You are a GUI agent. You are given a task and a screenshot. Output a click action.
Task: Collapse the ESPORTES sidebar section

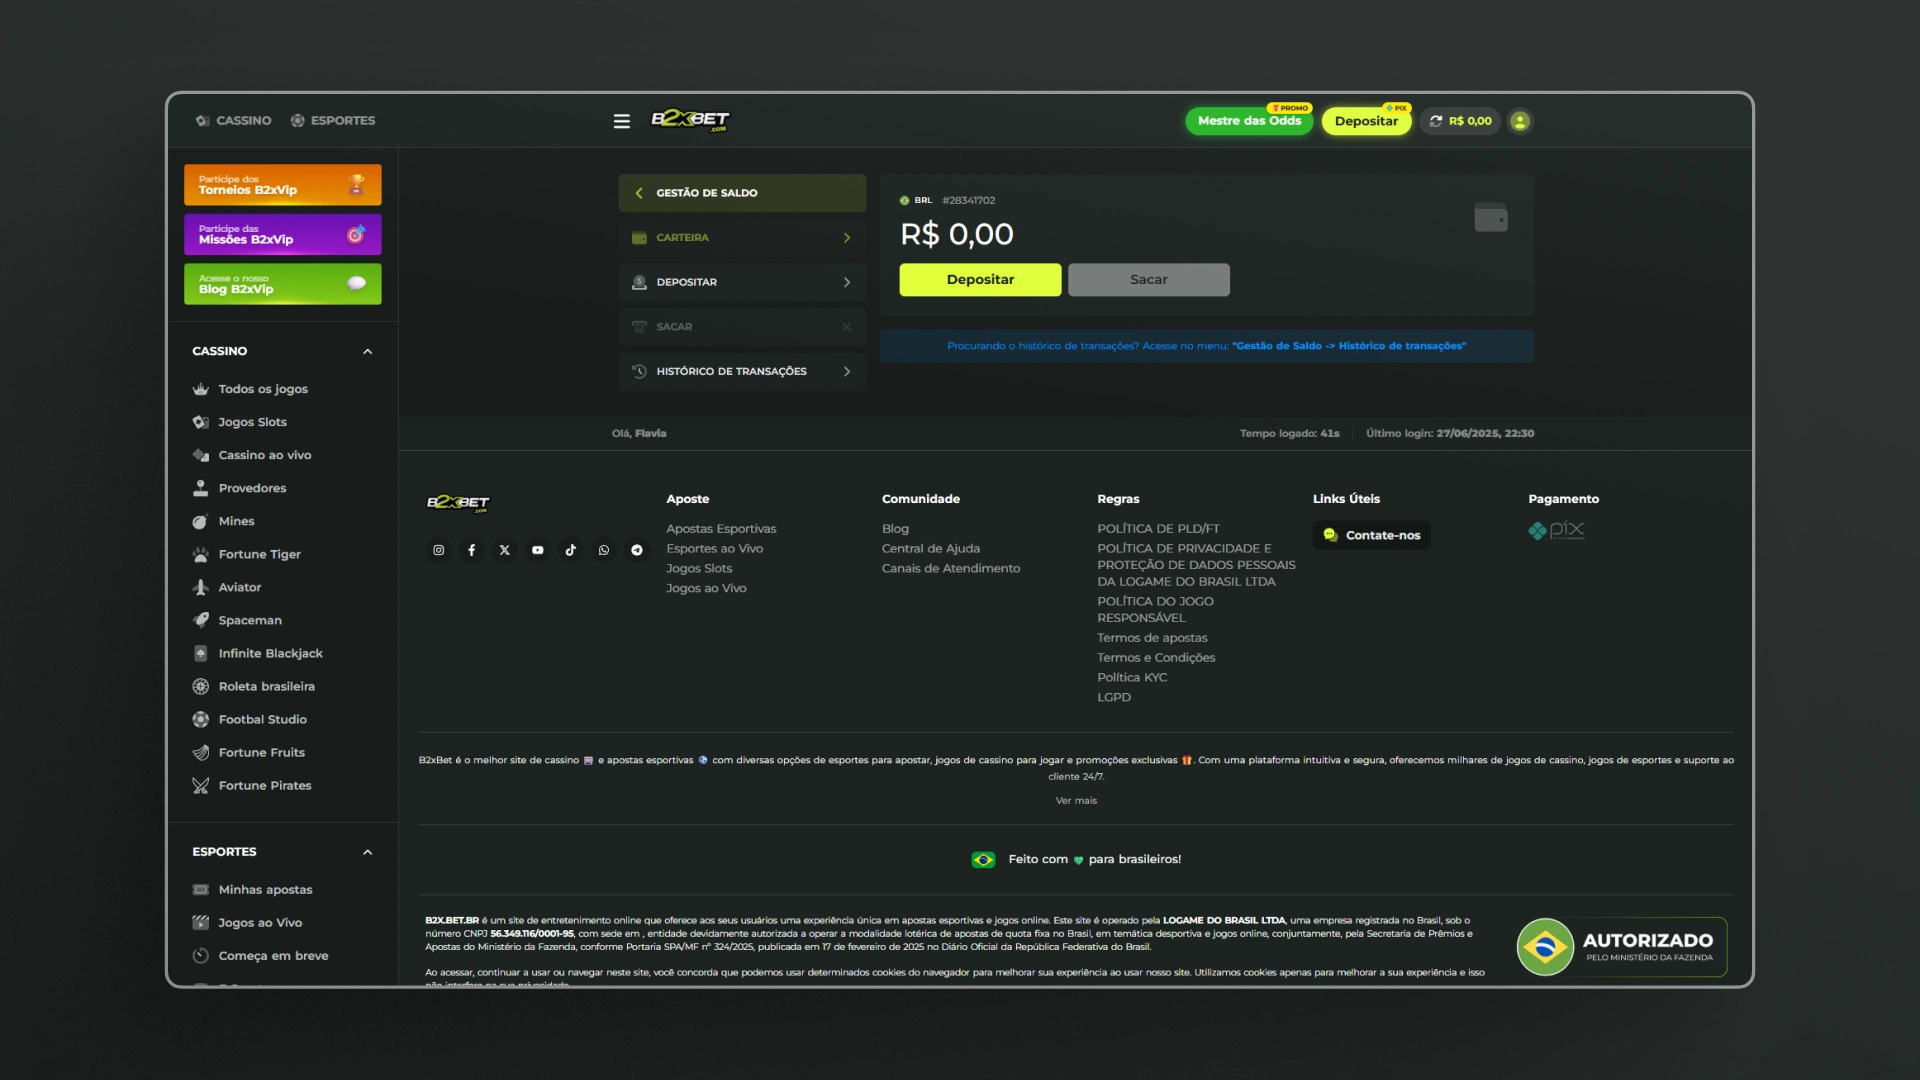[367, 852]
